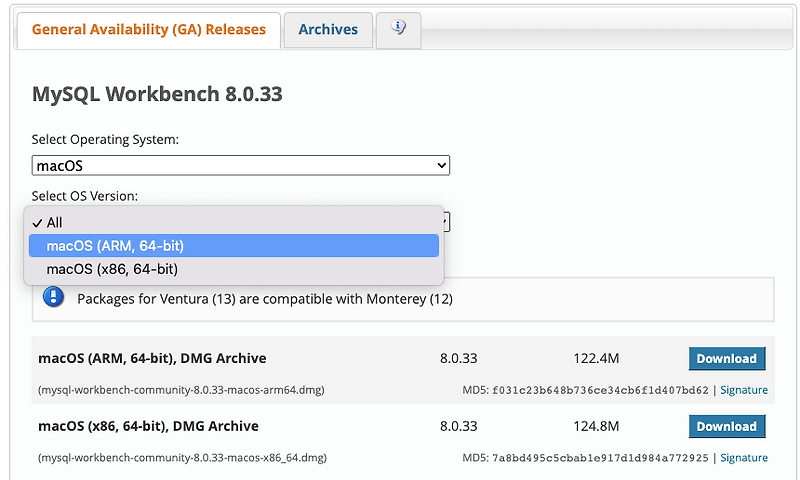Click the Ventura compatibility notice text
Screen dimensions: 800x480
coord(265,299)
